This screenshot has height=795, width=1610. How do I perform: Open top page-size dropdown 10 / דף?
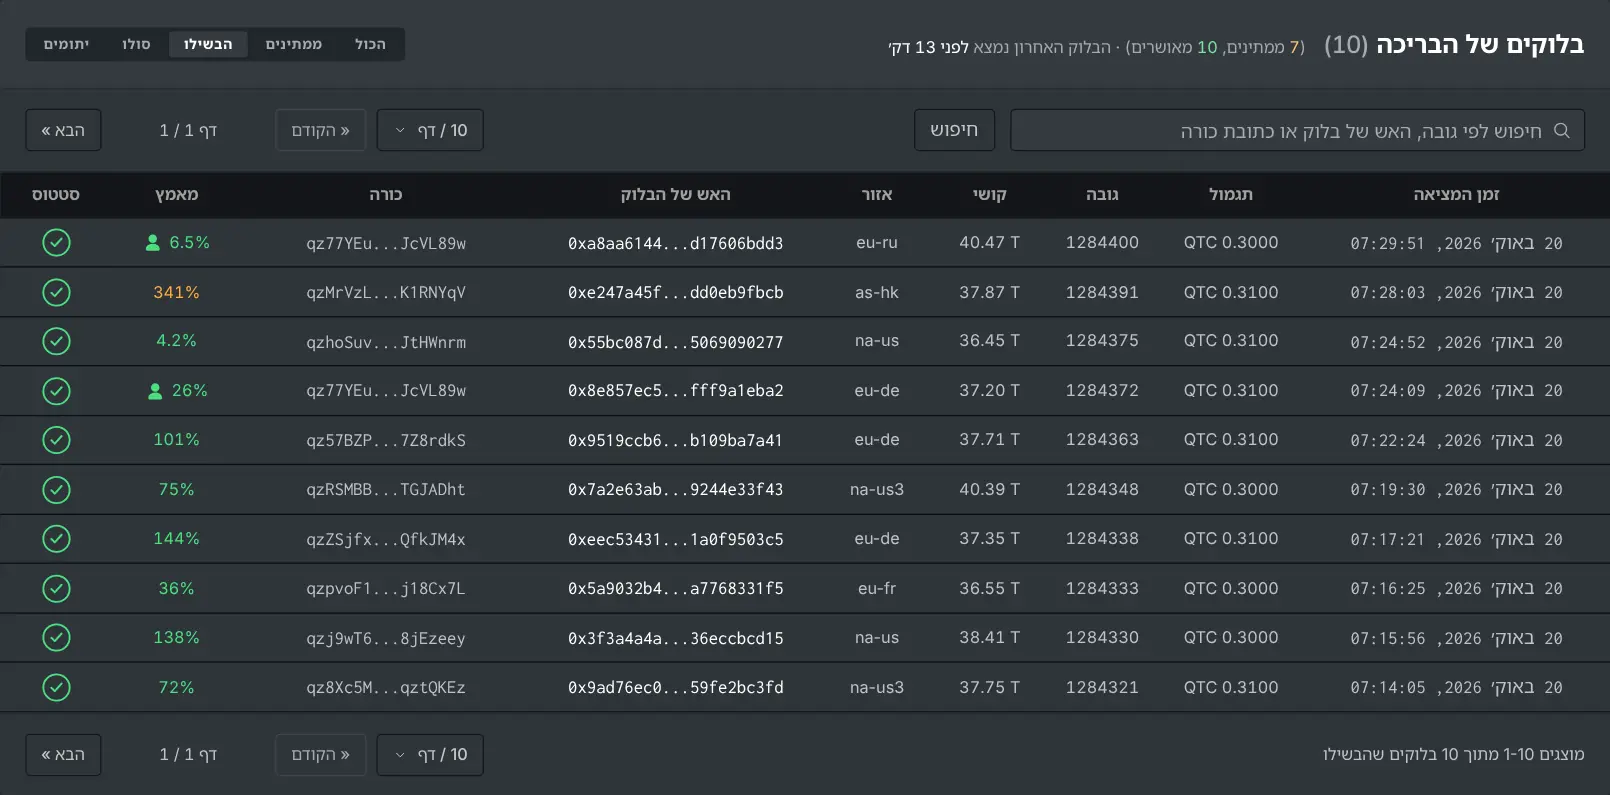click(x=430, y=130)
